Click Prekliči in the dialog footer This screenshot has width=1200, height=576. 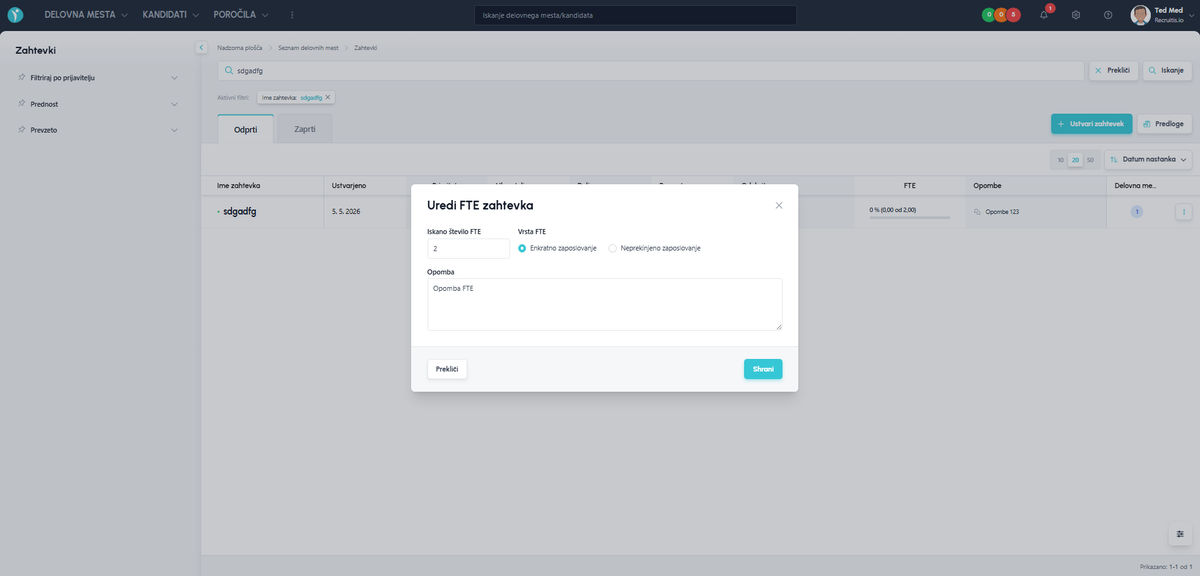click(447, 369)
